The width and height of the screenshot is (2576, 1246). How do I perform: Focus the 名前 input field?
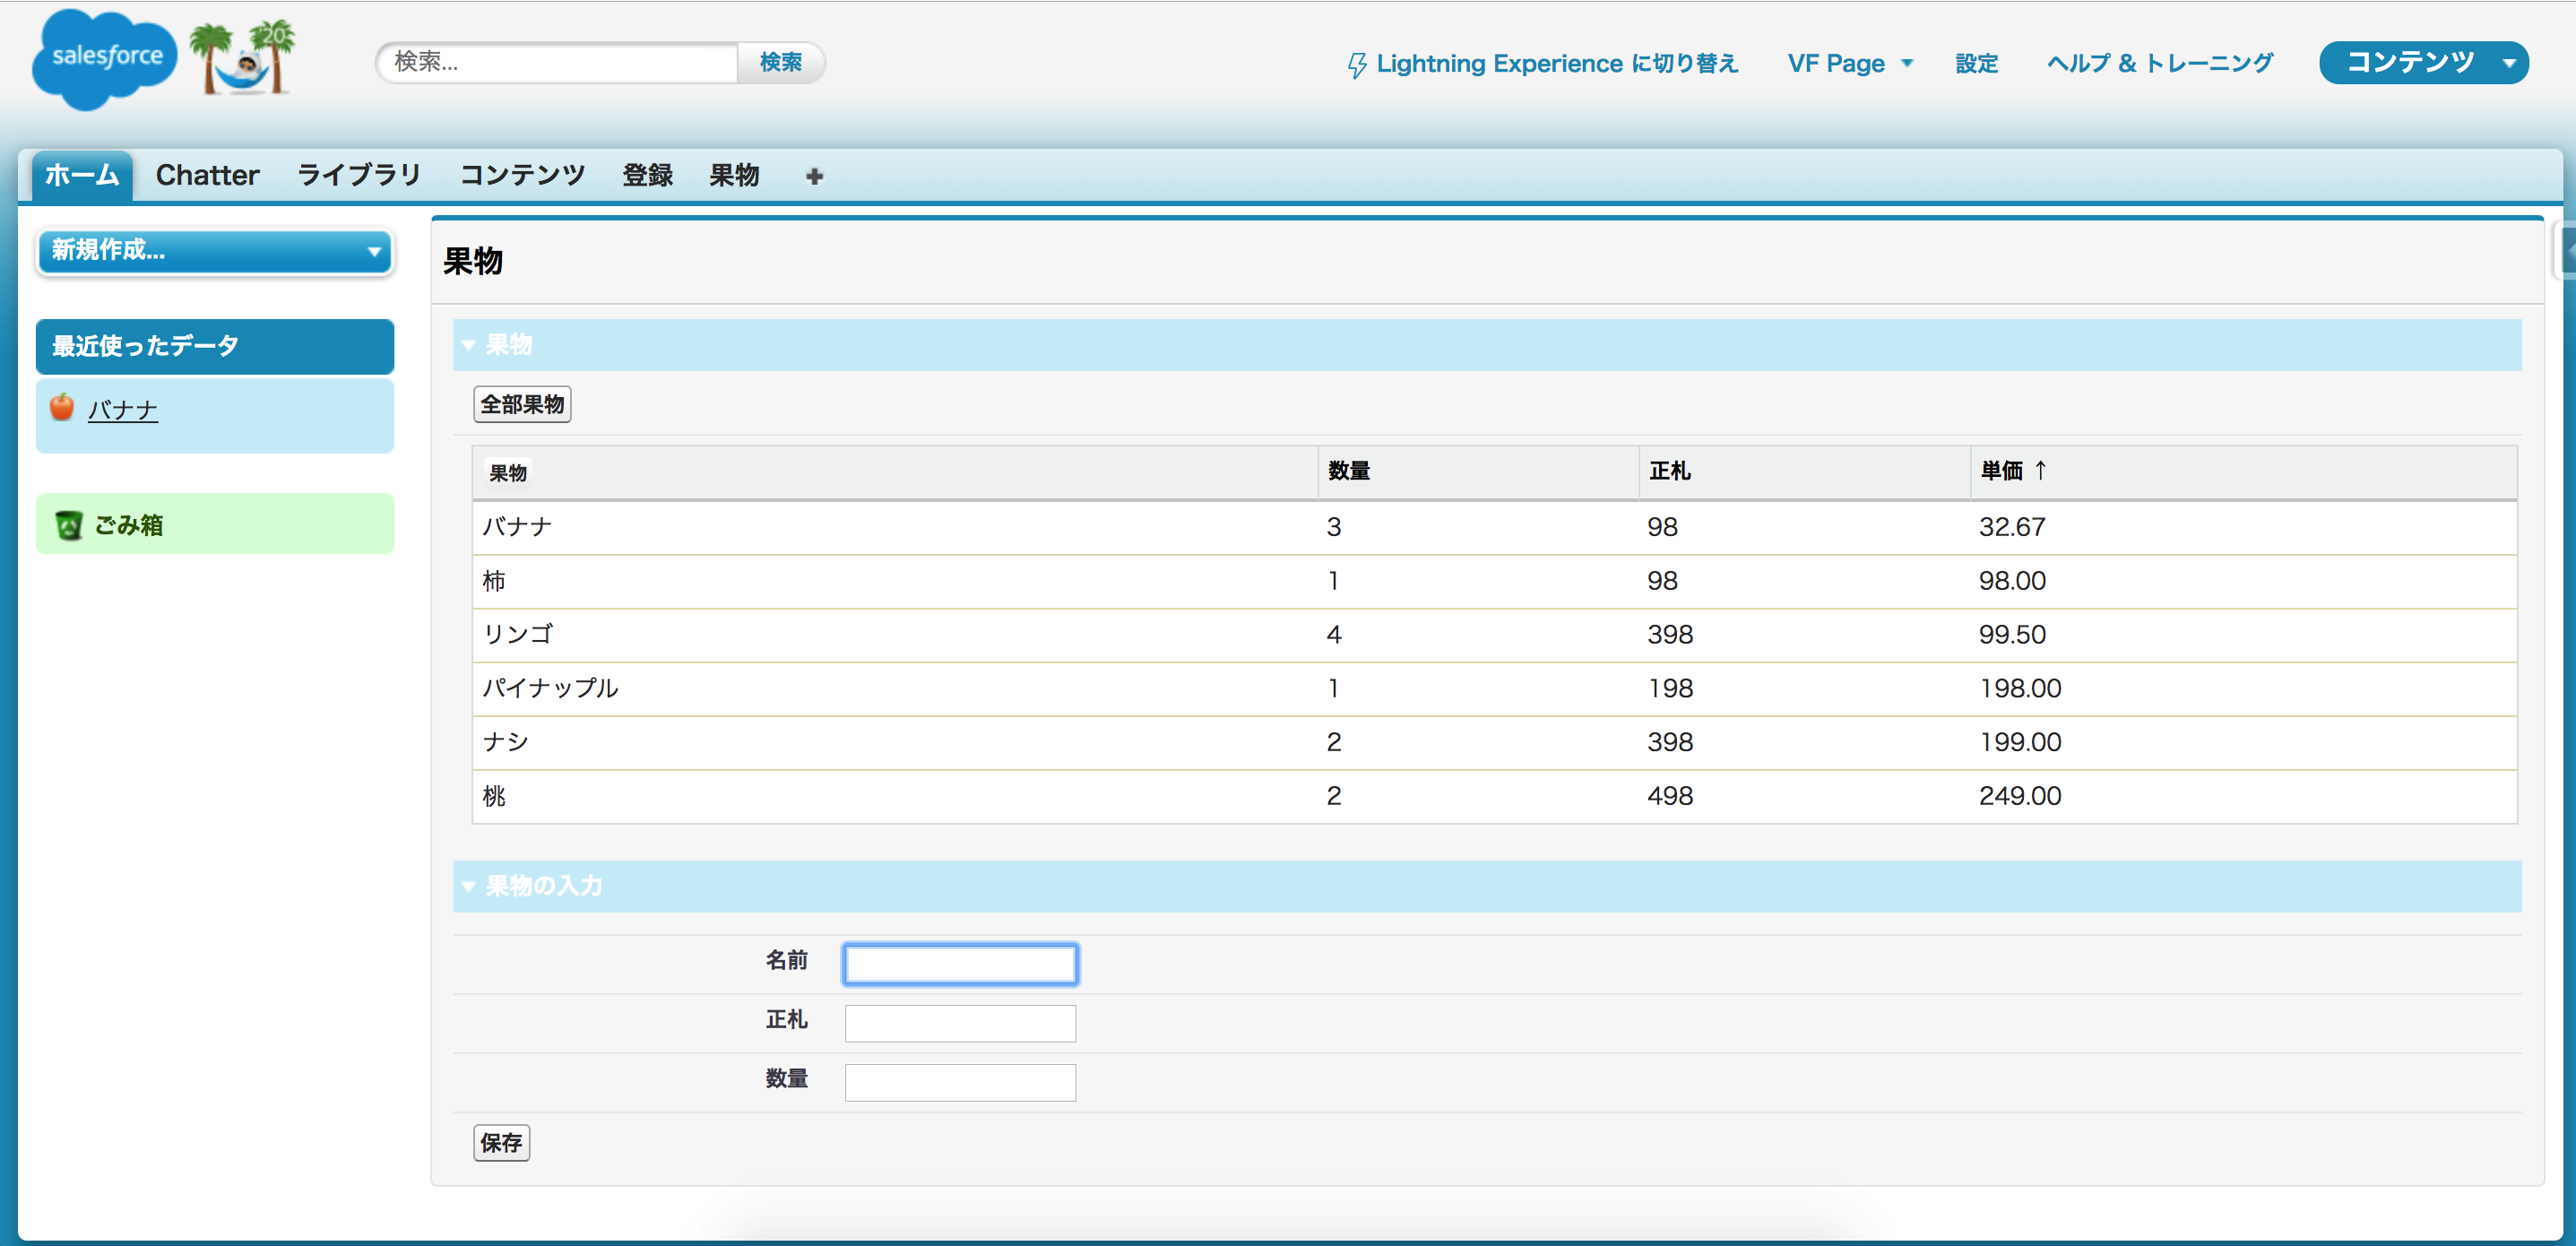[960, 965]
